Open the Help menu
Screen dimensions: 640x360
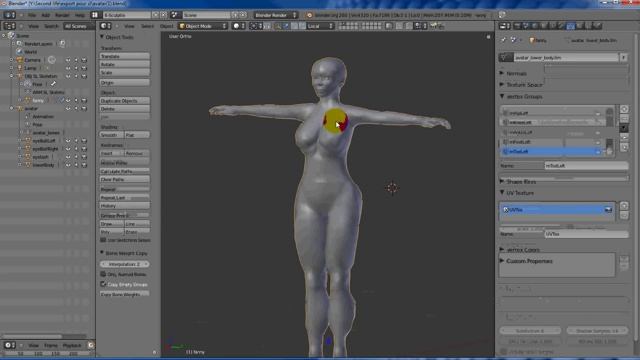[x=80, y=15]
